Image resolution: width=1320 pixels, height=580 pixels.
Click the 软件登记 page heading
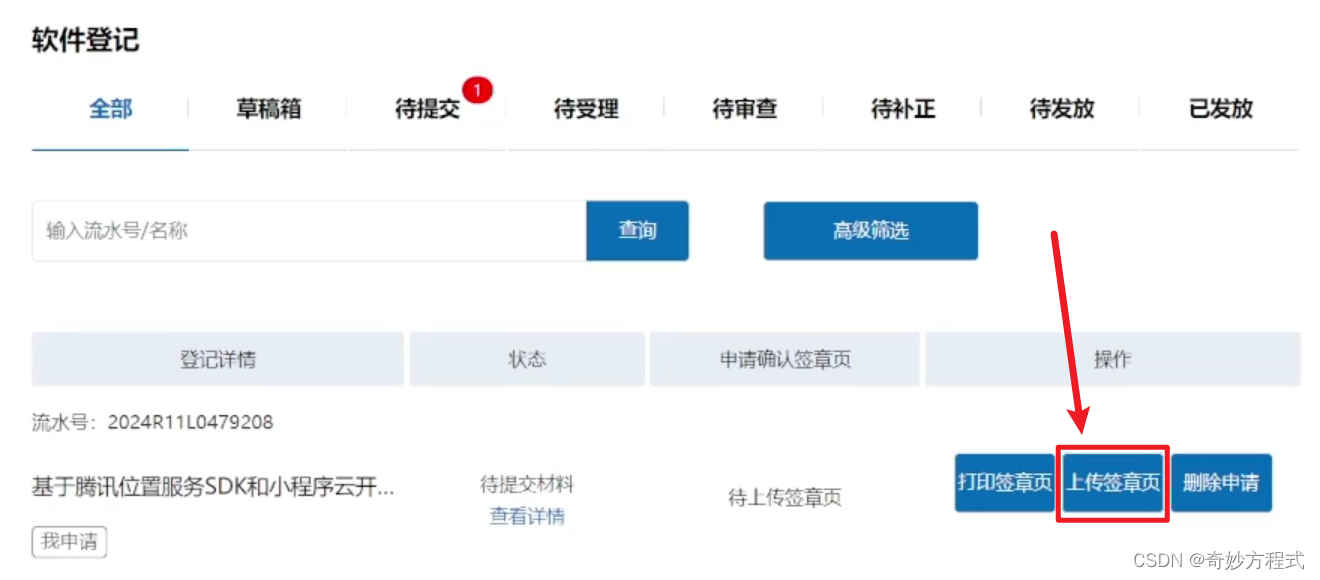tap(85, 40)
